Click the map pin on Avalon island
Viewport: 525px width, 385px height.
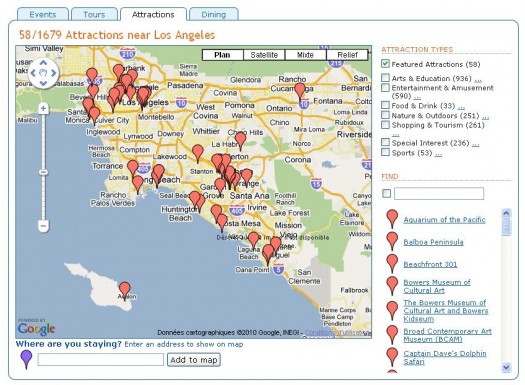[125, 290]
